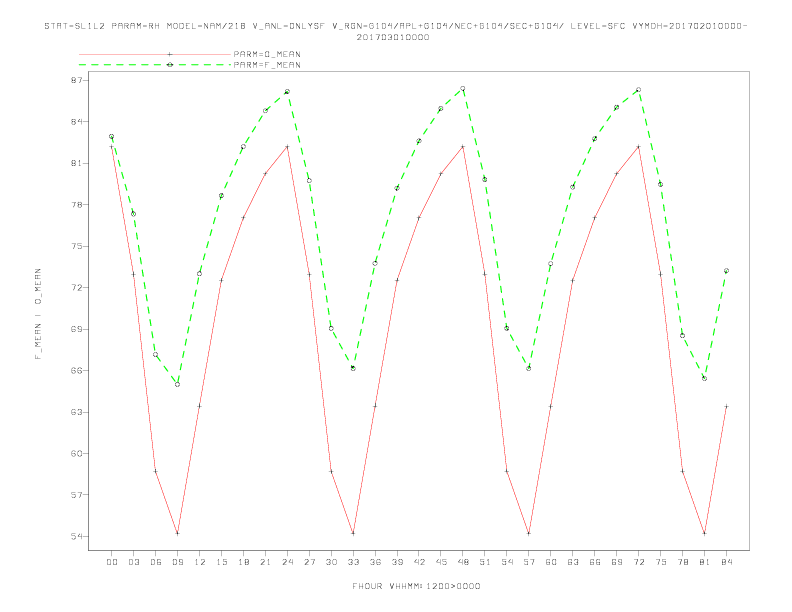
Task: Click y-axis tick label 63
Action: click(x=77, y=412)
